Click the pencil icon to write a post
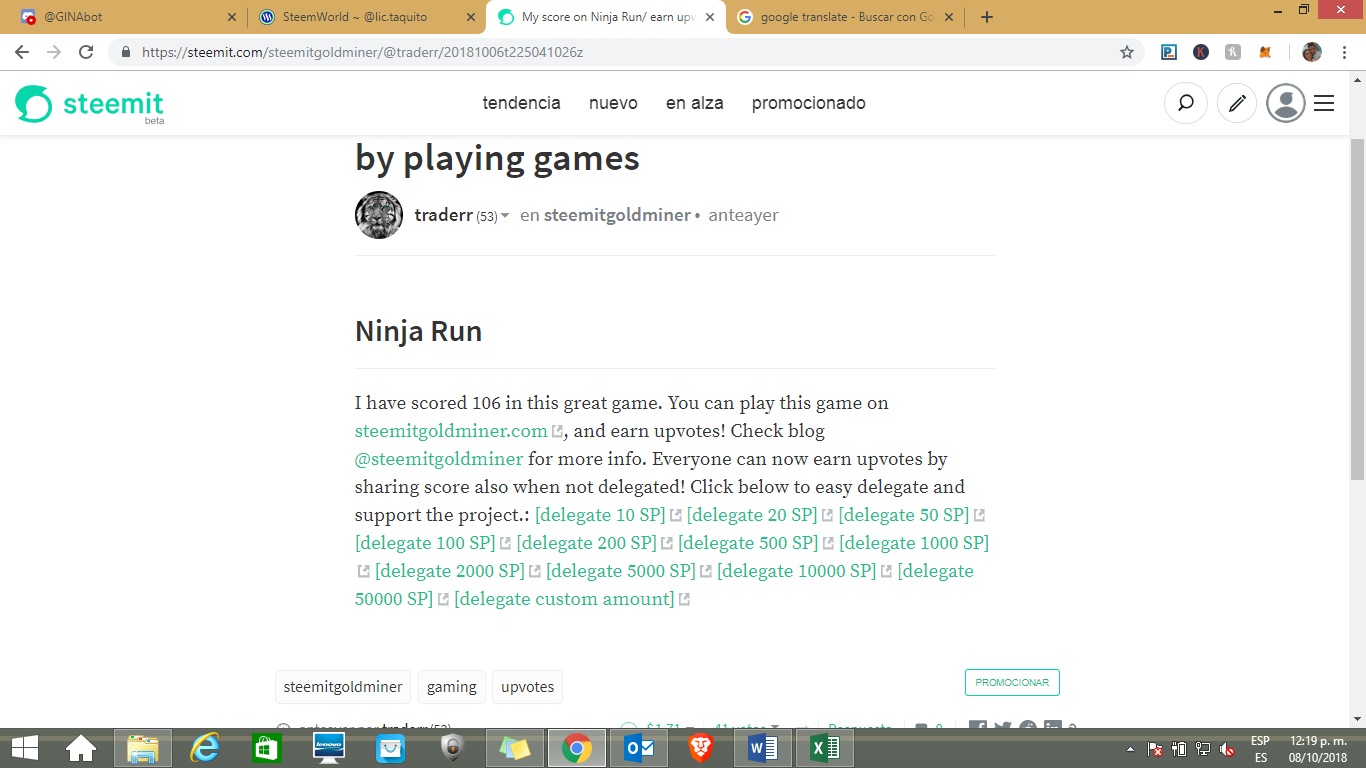 (1237, 103)
